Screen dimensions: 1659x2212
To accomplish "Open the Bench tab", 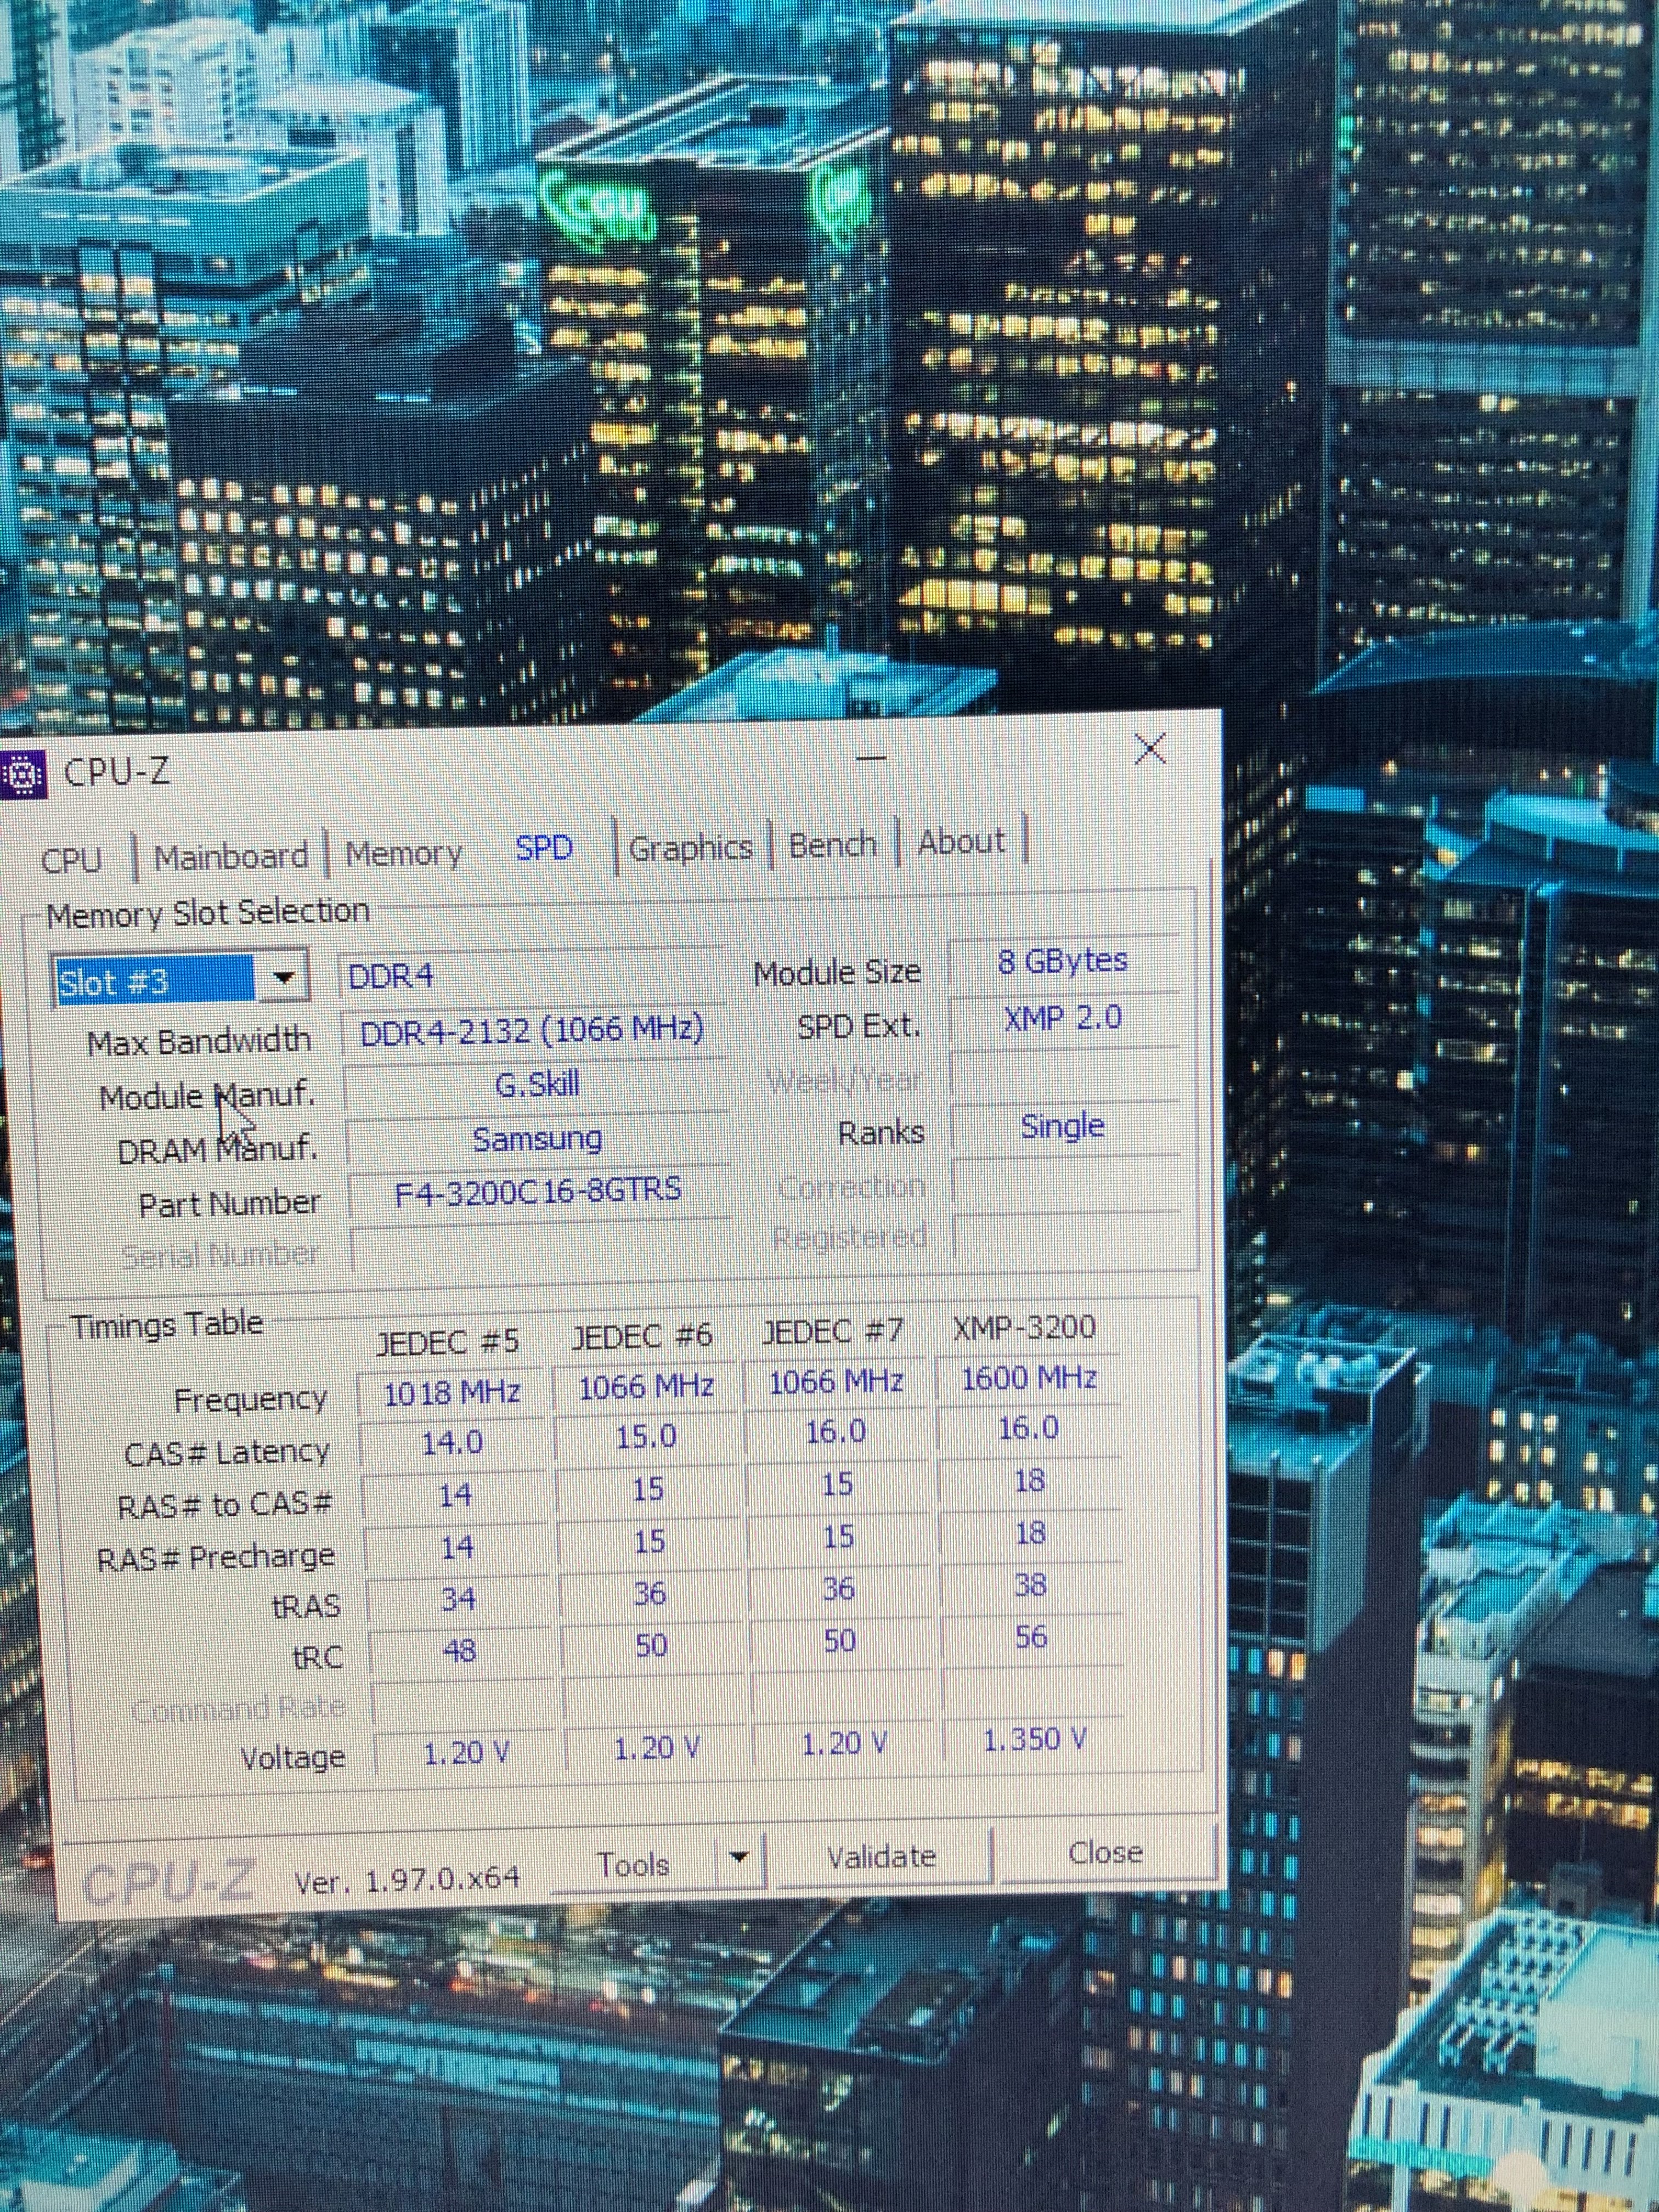I will coord(832,844).
